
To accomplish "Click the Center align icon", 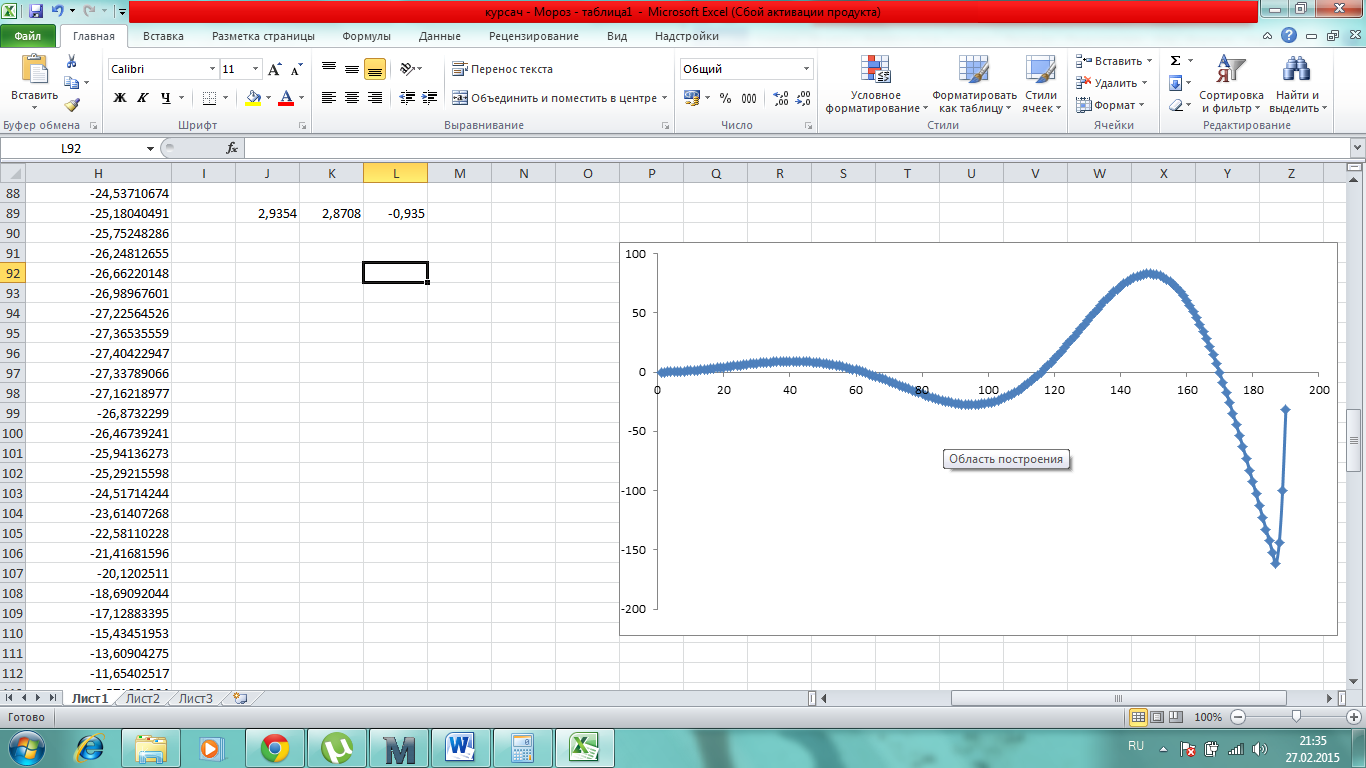I will (x=352, y=98).
